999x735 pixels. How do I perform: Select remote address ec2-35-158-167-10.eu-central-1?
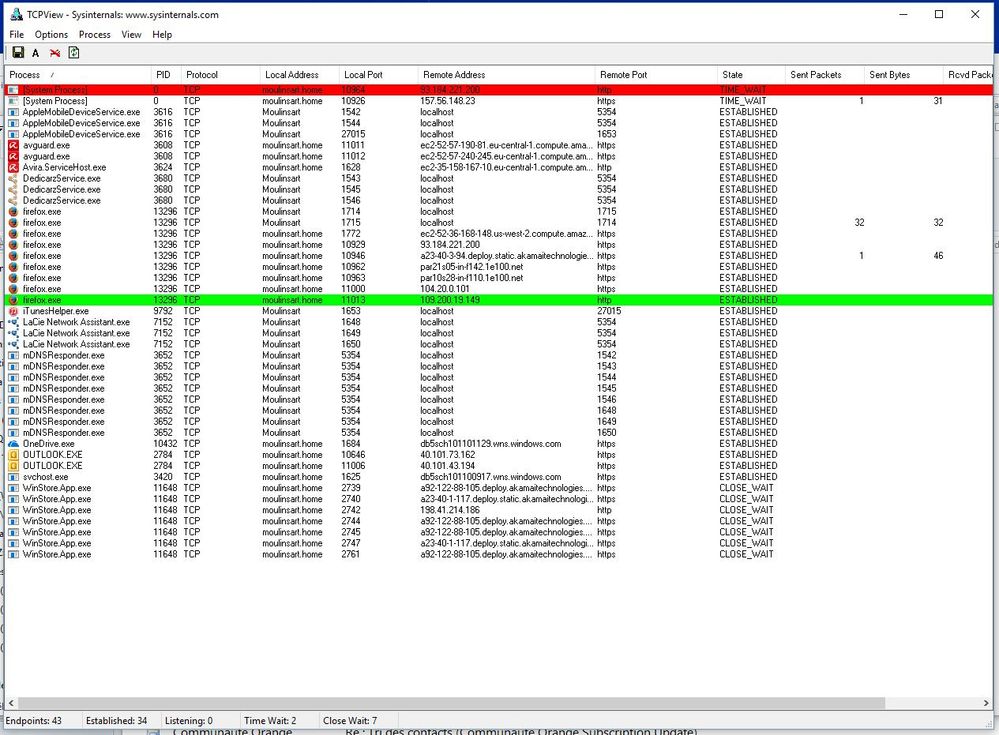point(507,168)
